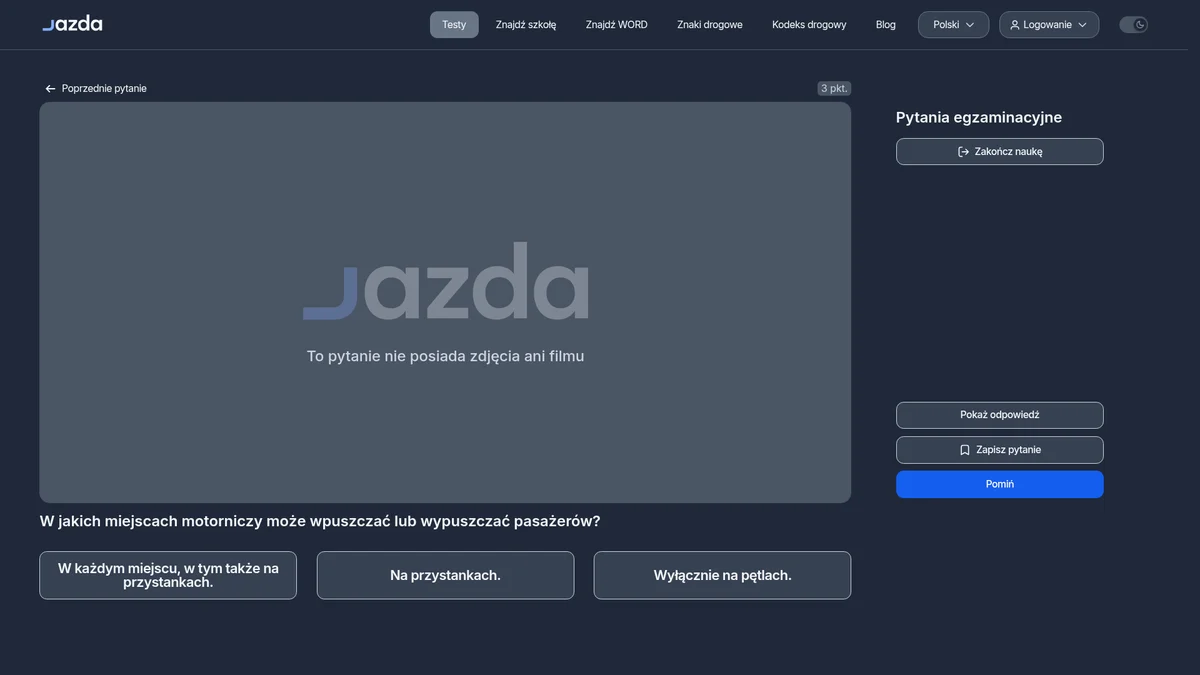Open Znaki drogowe section
The width and height of the screenshot is (1200, 675).
710,25
